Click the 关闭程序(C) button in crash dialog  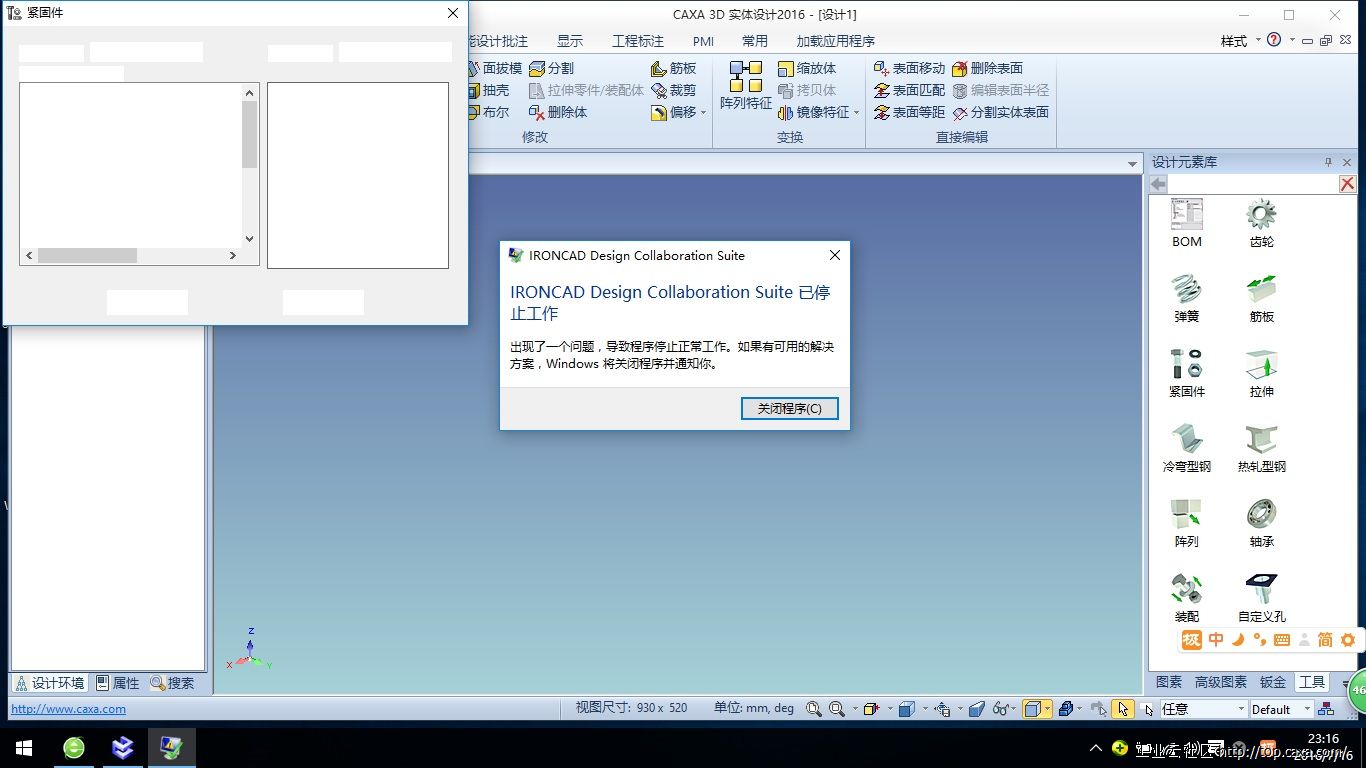click(x=789, y=408)
